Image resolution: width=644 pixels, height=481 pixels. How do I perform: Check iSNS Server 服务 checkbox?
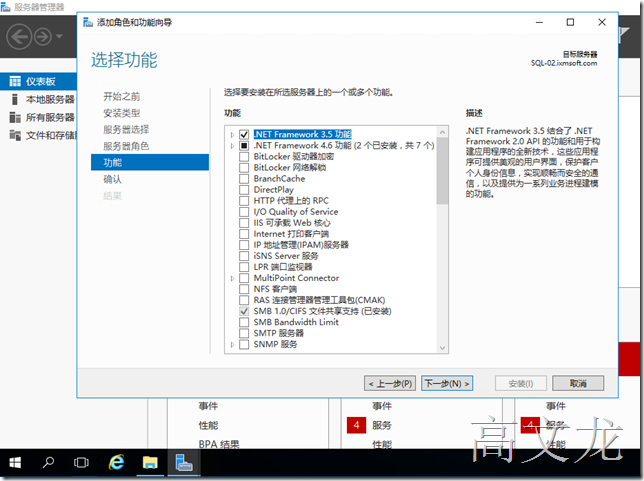244,256
